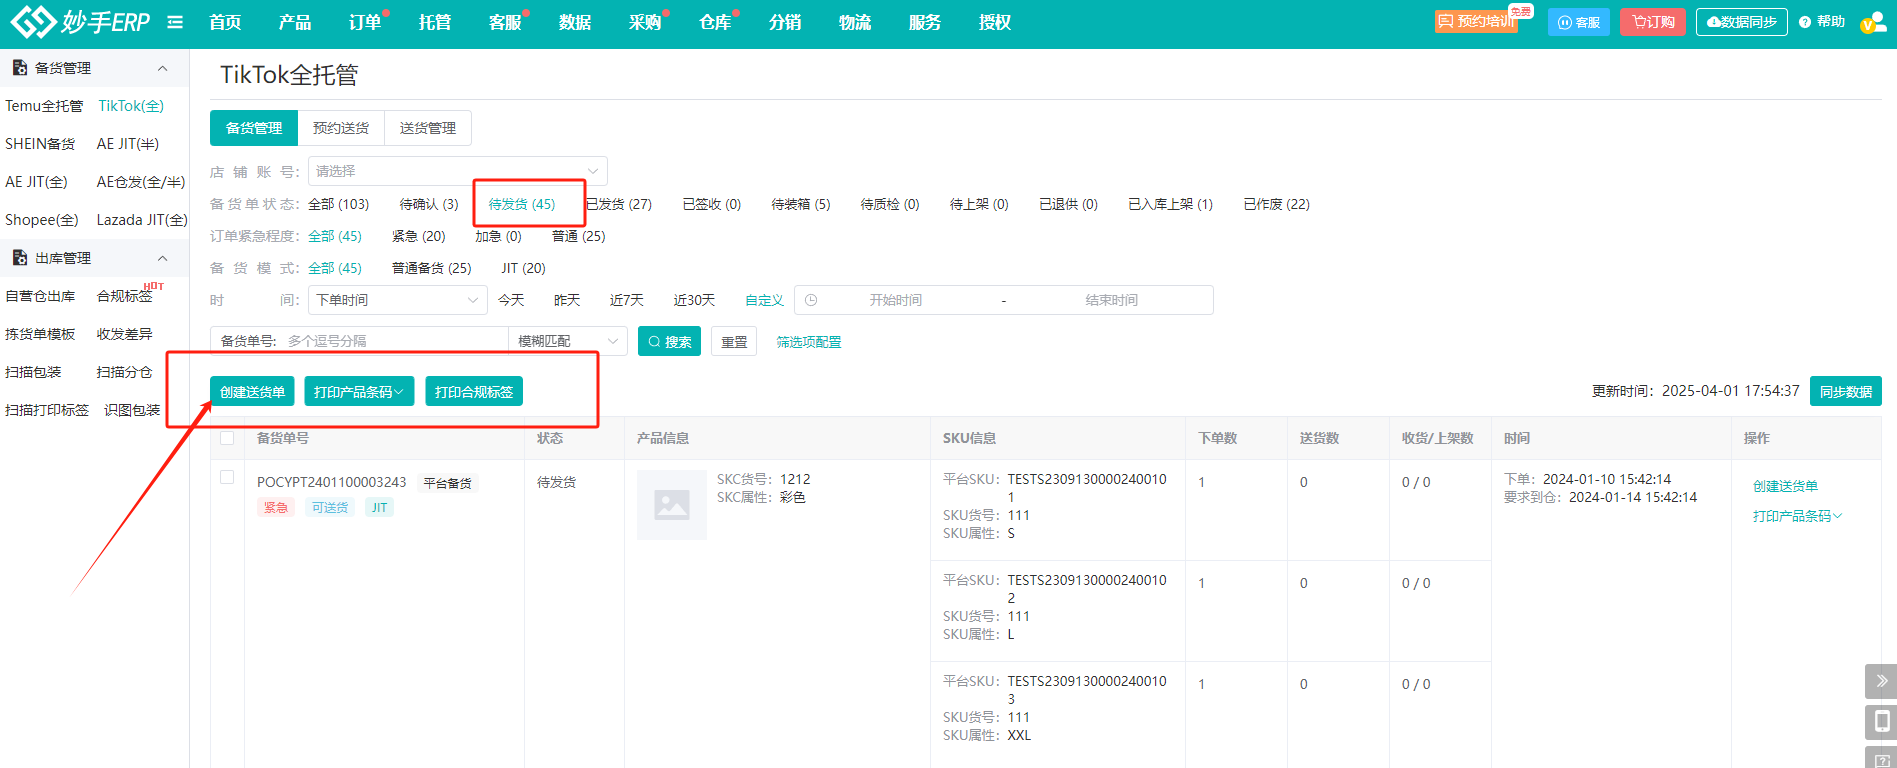Image resolution: width=1897 pixels, height=768 pixels.
Task: Open Lazada JIT(全) in the sidebar
Action: click(x=142, y=220)
